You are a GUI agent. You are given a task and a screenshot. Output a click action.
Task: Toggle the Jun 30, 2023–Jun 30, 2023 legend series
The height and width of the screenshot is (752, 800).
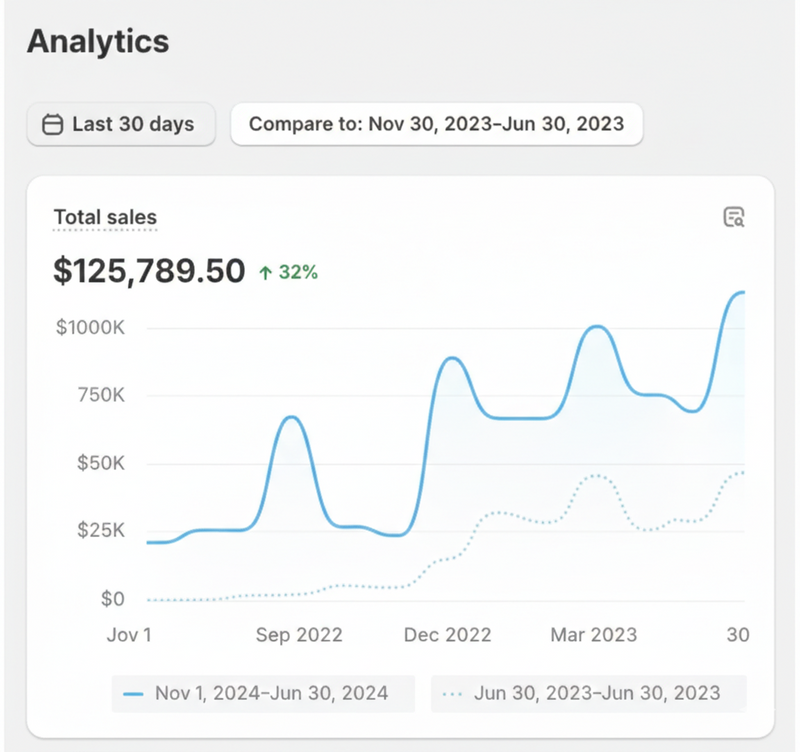coord(588,692)
